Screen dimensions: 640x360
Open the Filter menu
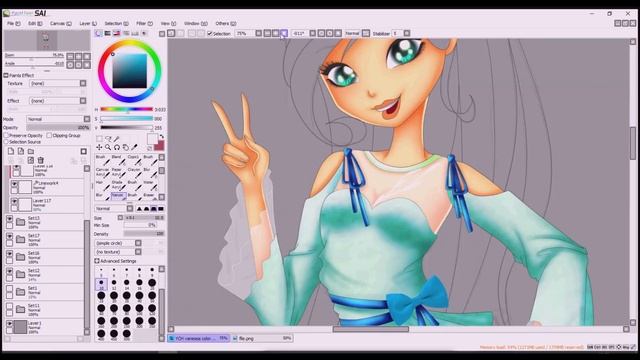pos(144,24)
